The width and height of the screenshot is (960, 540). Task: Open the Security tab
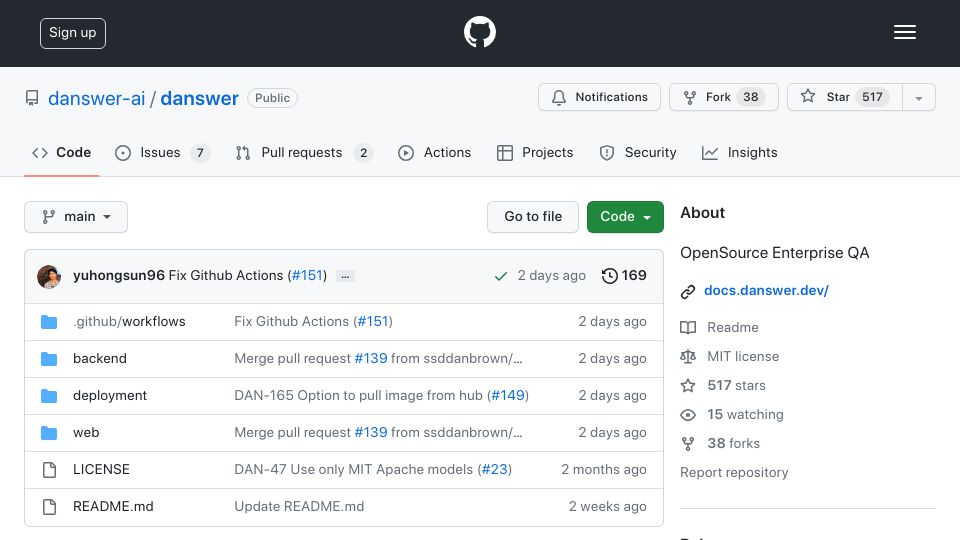click(x=638, y=152)
